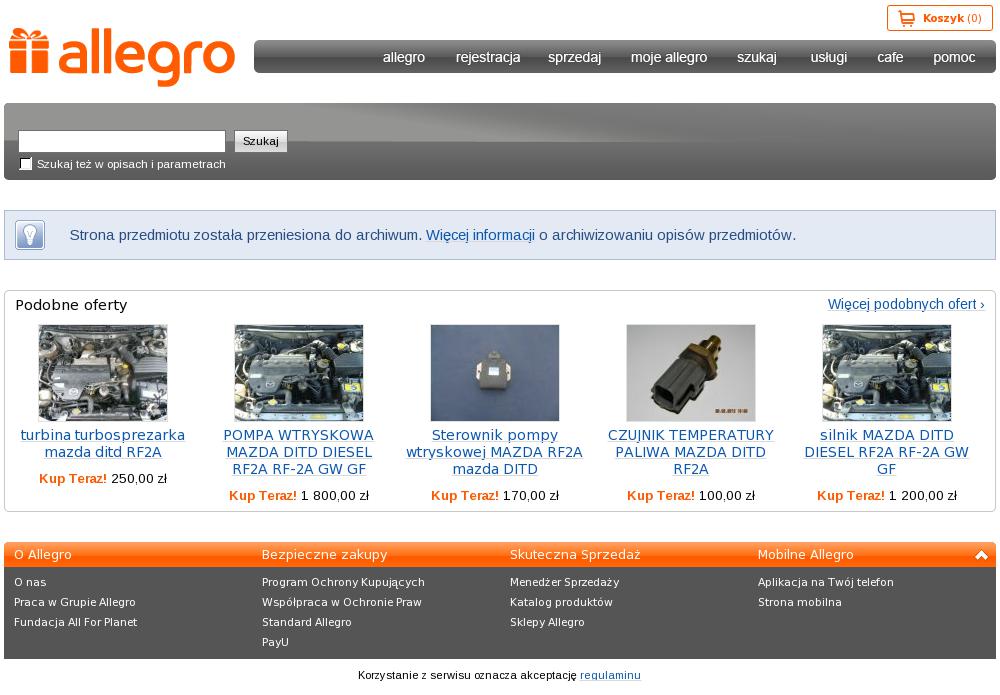Open the Sterownik pompy product thumbnail
1000x695 pixels.
click(x=495, y=373)
